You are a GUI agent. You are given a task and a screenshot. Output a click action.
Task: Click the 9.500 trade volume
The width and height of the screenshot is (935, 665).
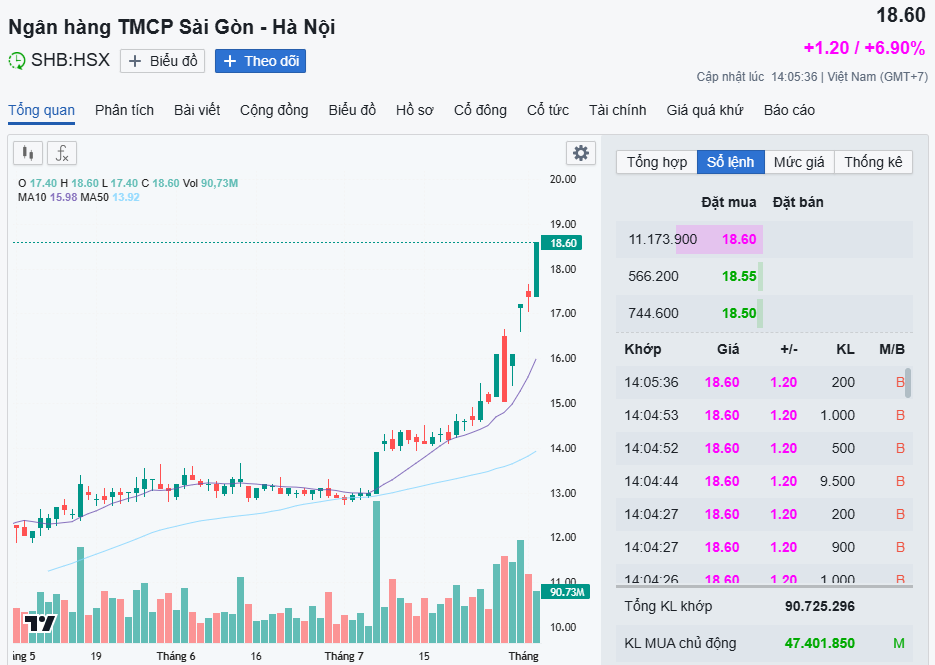point(837,481)
